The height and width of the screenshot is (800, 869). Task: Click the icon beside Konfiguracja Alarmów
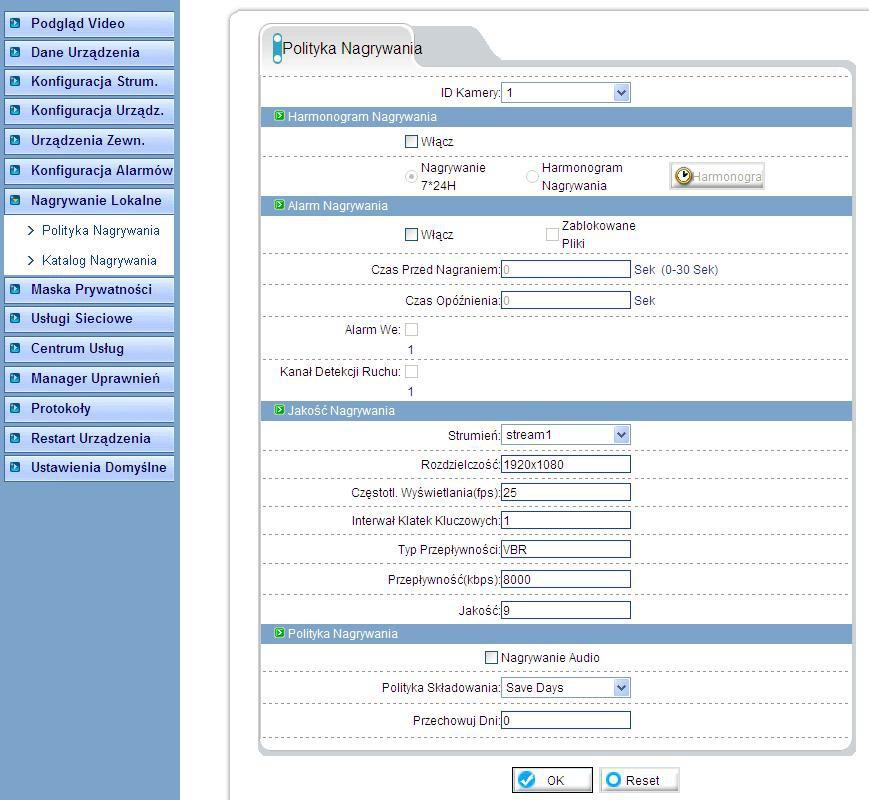click(15, 170)
